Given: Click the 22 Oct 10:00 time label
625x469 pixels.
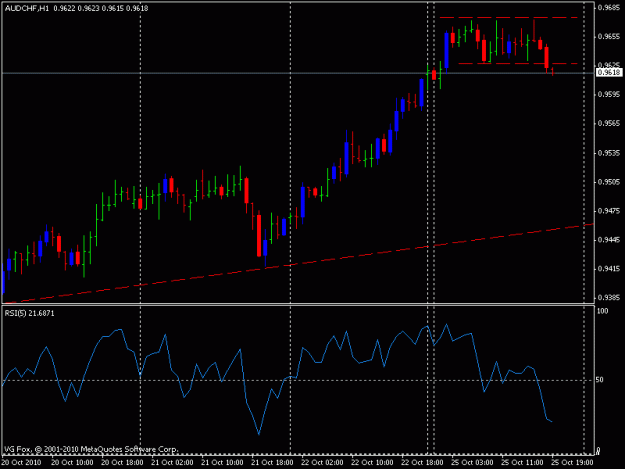Looking at the screenshot, I should coord(372,463).
